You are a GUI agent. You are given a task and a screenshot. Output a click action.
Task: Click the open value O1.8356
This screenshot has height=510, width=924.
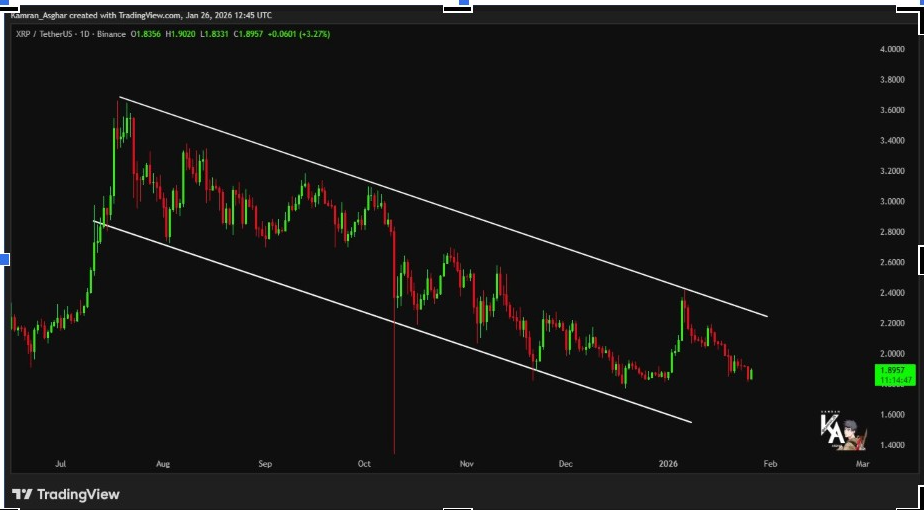point(144,34)
